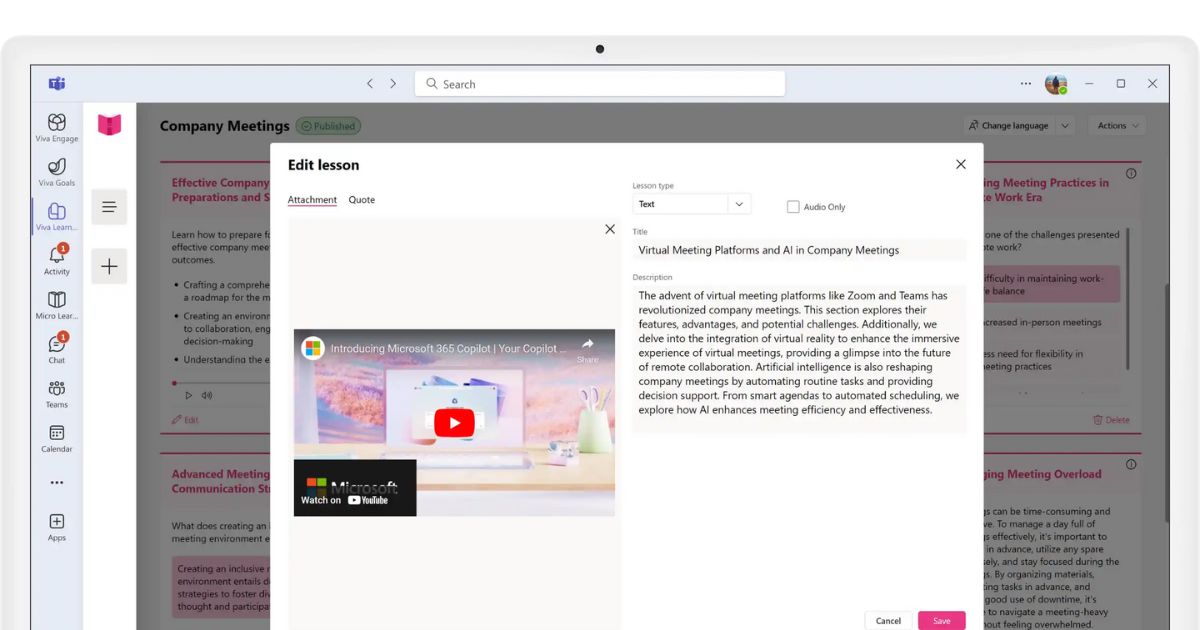Click the hamburger menu icon
The image size is (1200, 630).
[x=109, y=207]
